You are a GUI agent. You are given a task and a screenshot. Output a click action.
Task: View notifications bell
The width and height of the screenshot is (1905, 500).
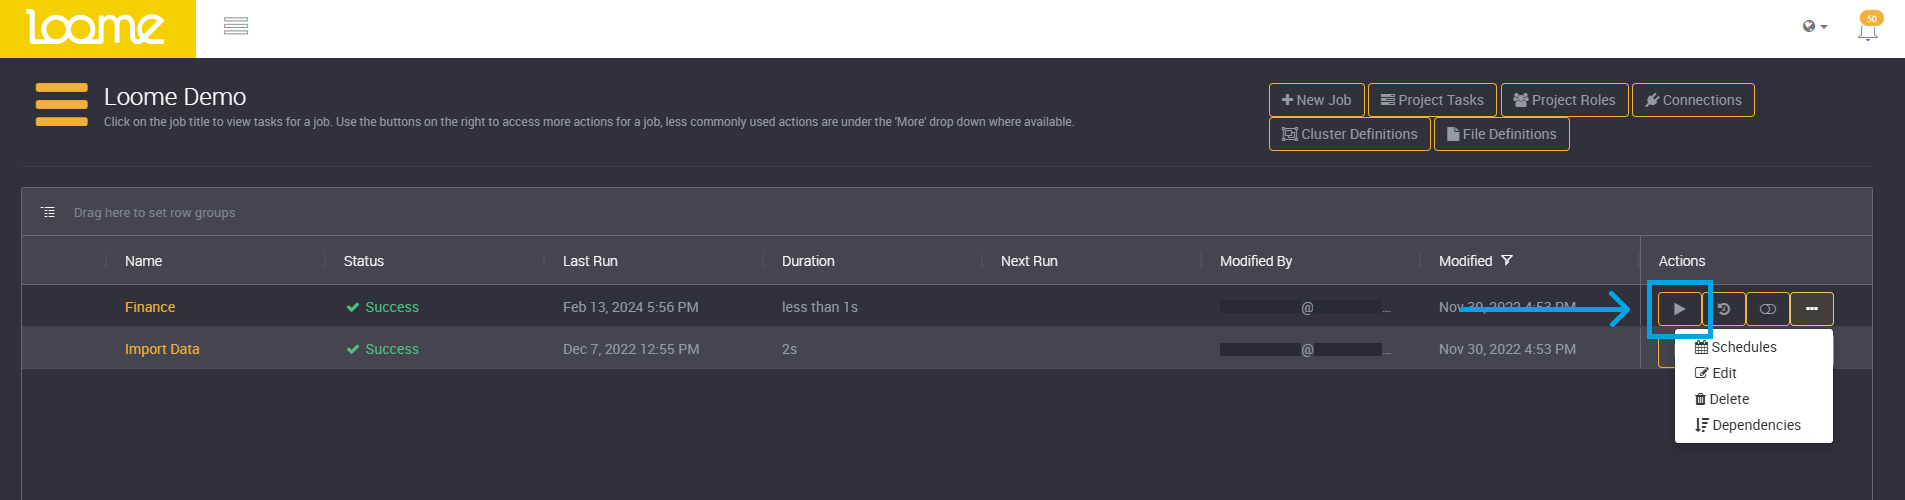pyautogui.click(x=1868, y=27)
